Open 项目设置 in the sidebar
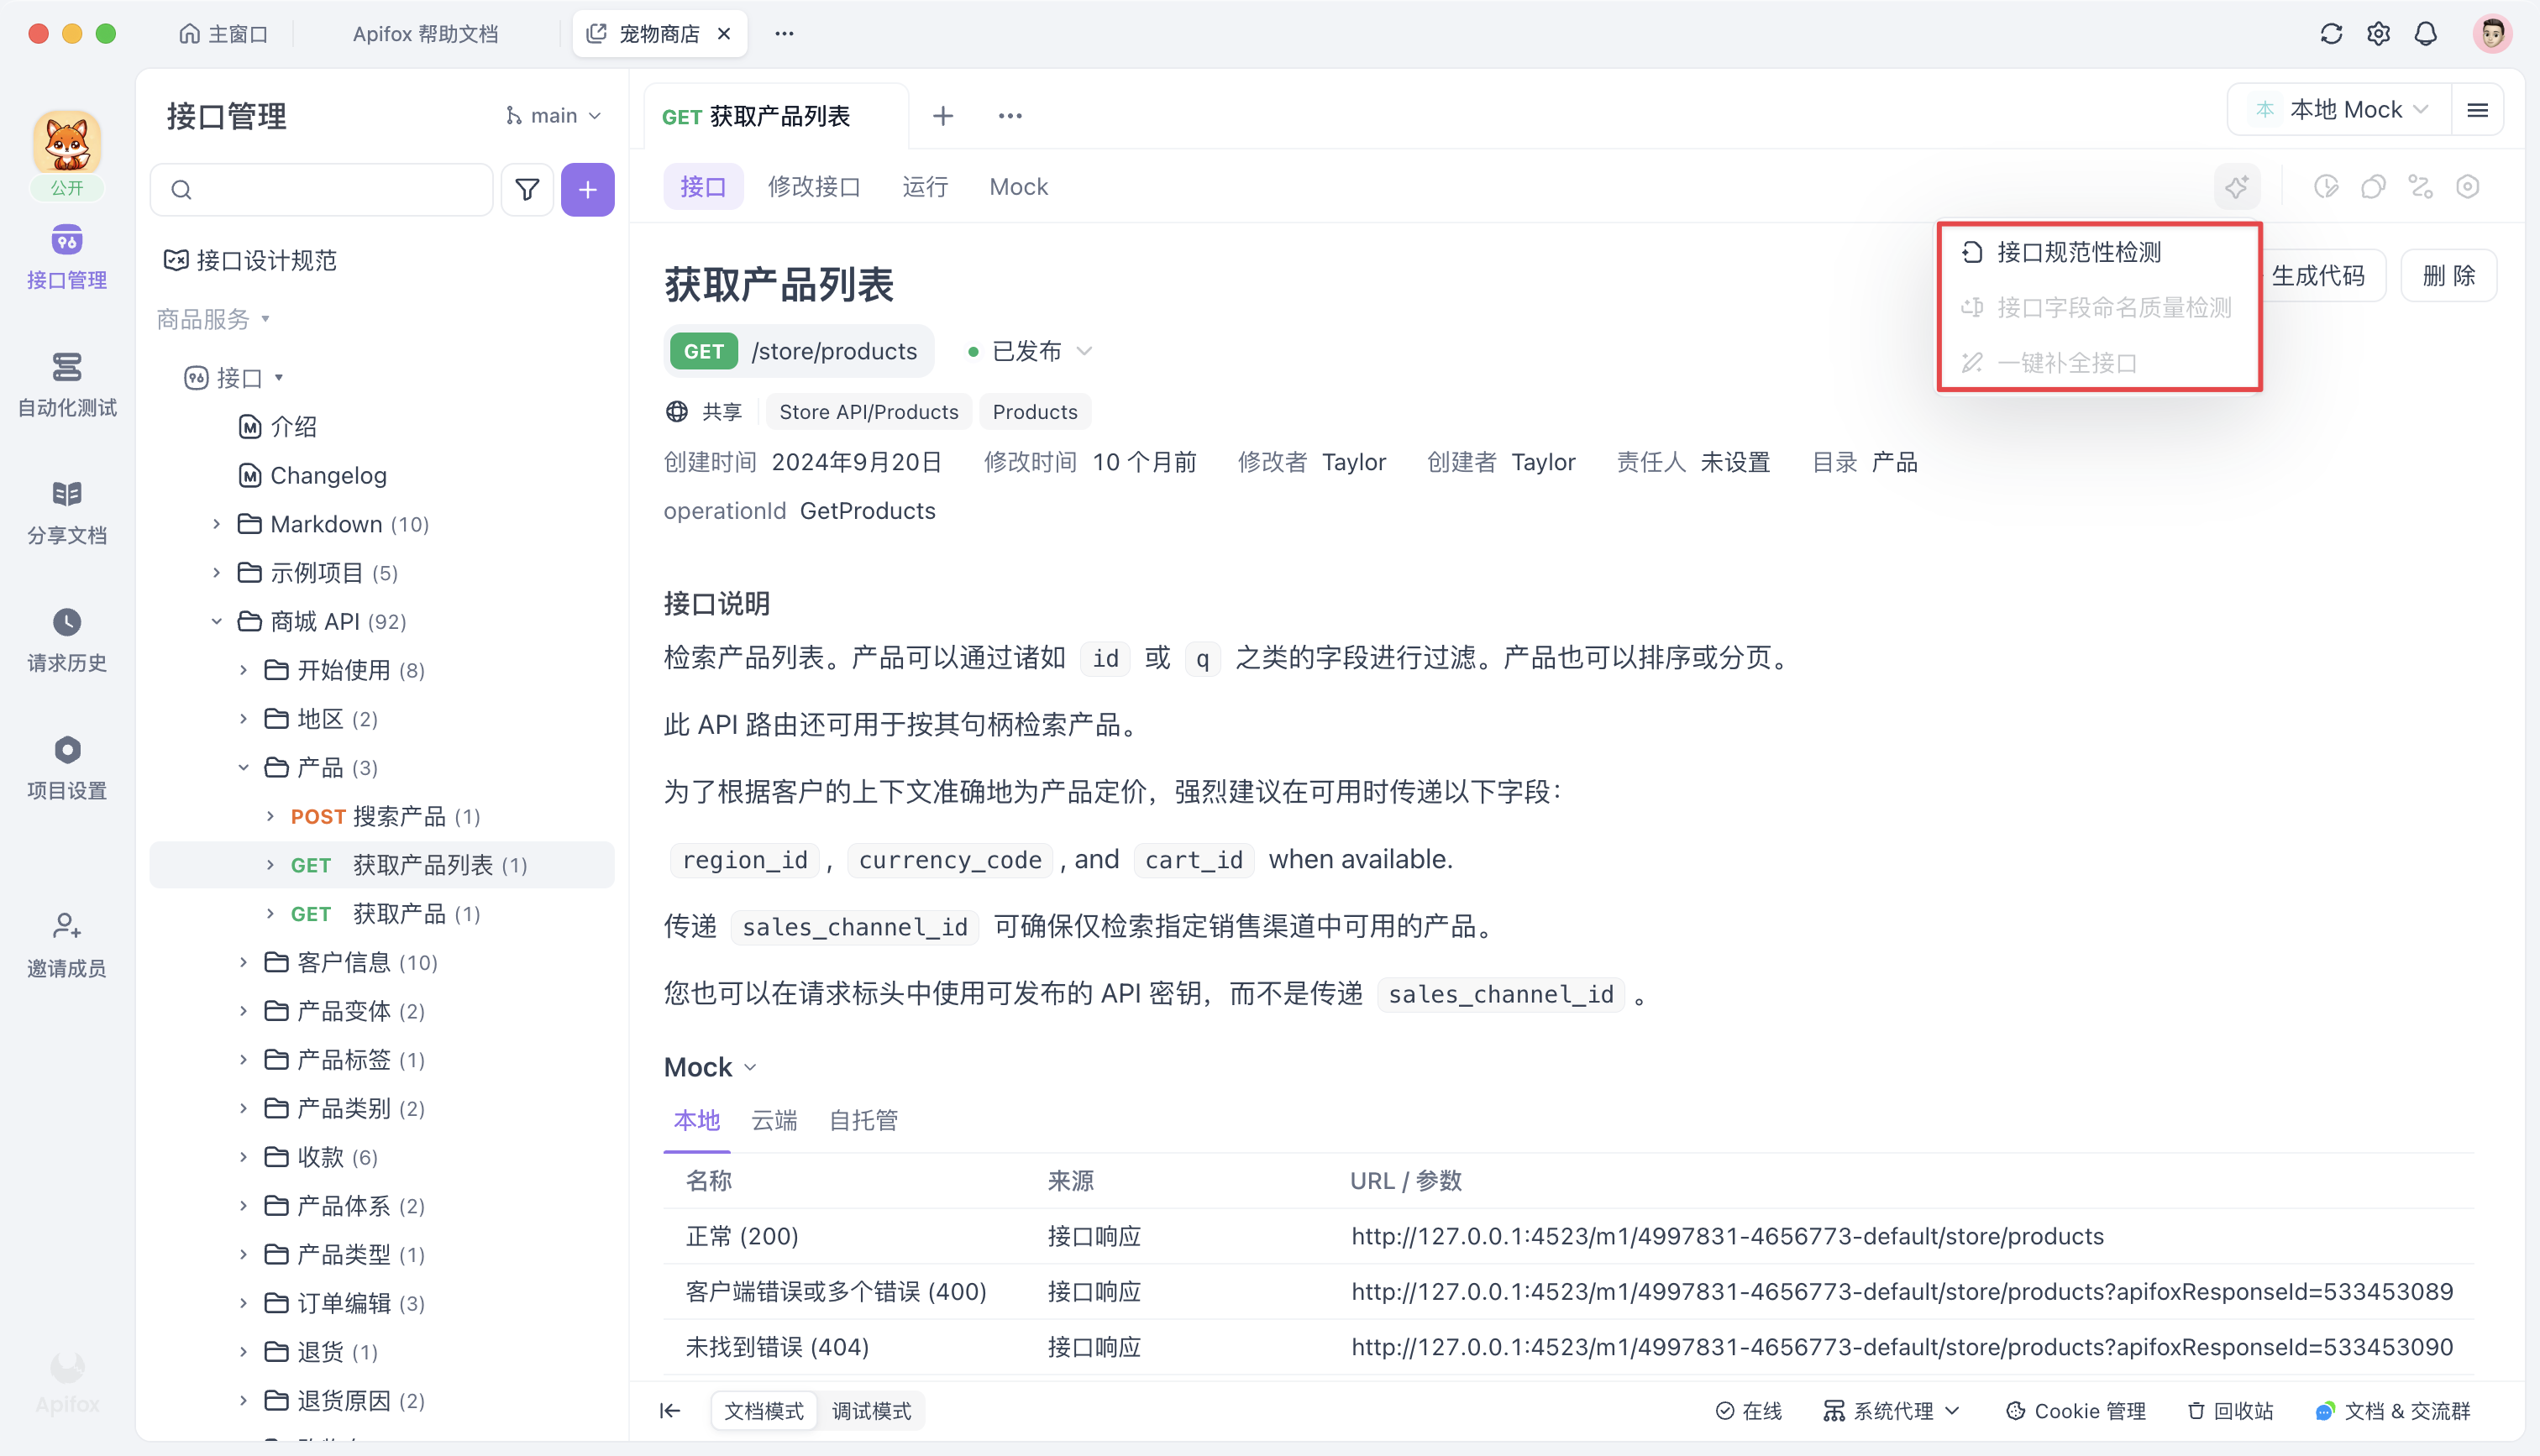 [66, 765]
